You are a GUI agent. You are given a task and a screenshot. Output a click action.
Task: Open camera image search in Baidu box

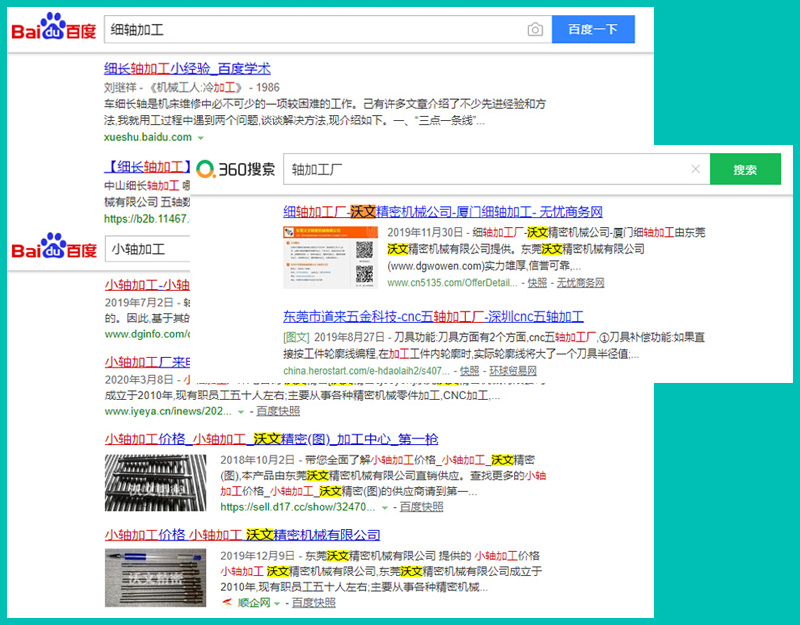coord(535,30)
